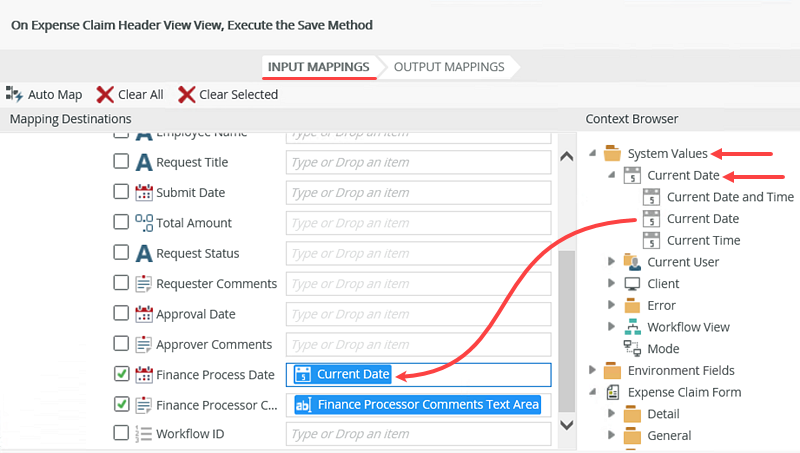Click the Auto Map icon

14,94
